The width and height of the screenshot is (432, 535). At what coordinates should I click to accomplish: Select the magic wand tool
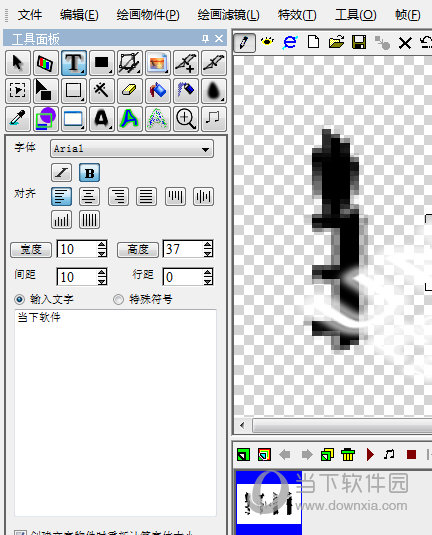(102, 91)
